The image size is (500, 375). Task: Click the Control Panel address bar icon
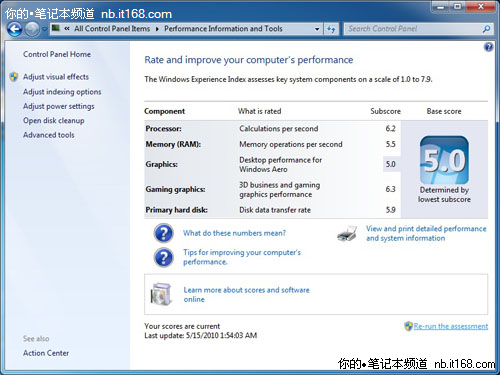pos(56,28)
